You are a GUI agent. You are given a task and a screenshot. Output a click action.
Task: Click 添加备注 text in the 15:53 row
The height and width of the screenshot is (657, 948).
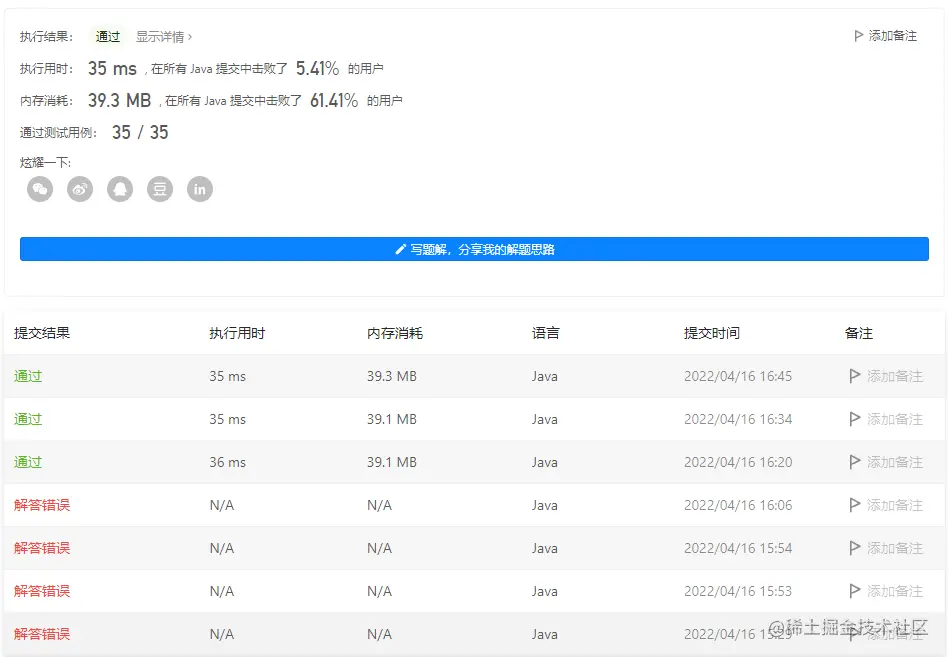click(895, 591)
